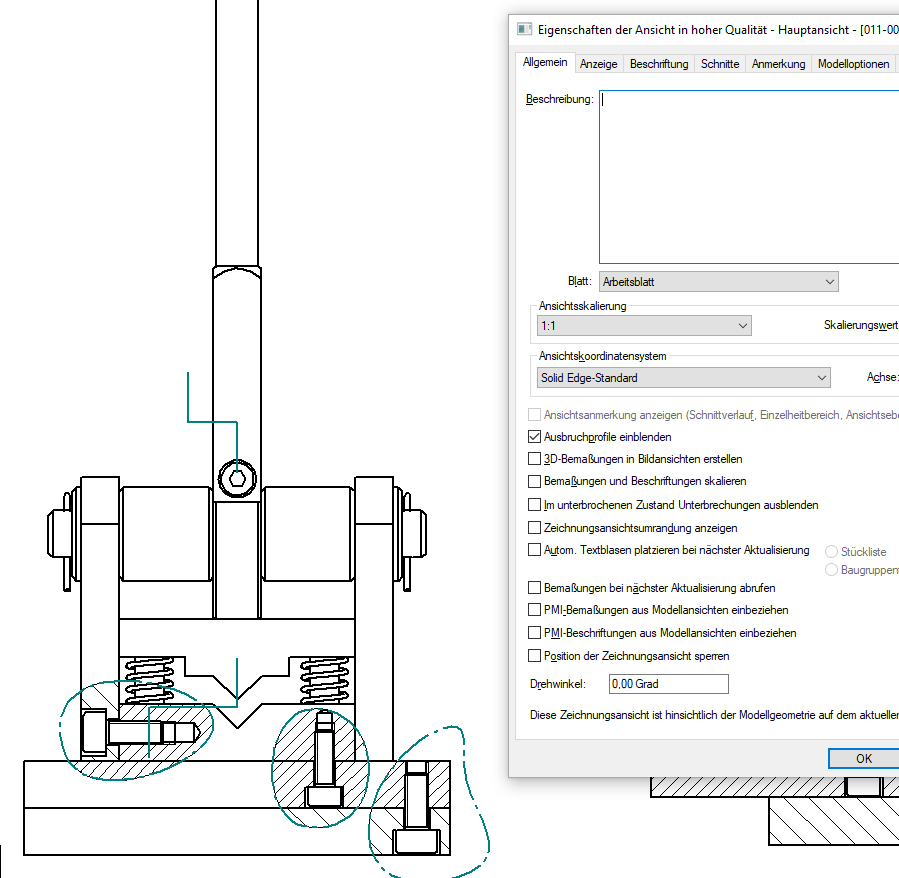This screenshot has height=878, width=899.
Task: Open the Modelloptionen tab
Action: pos(853,64)
